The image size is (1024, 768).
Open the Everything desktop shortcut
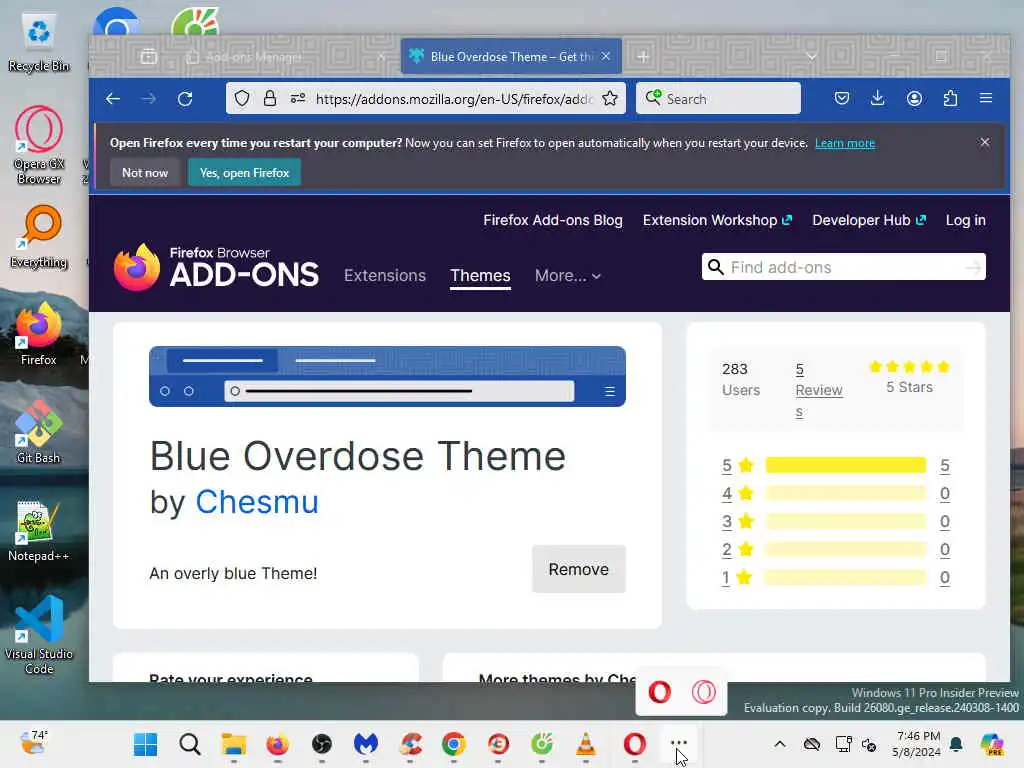39,236
